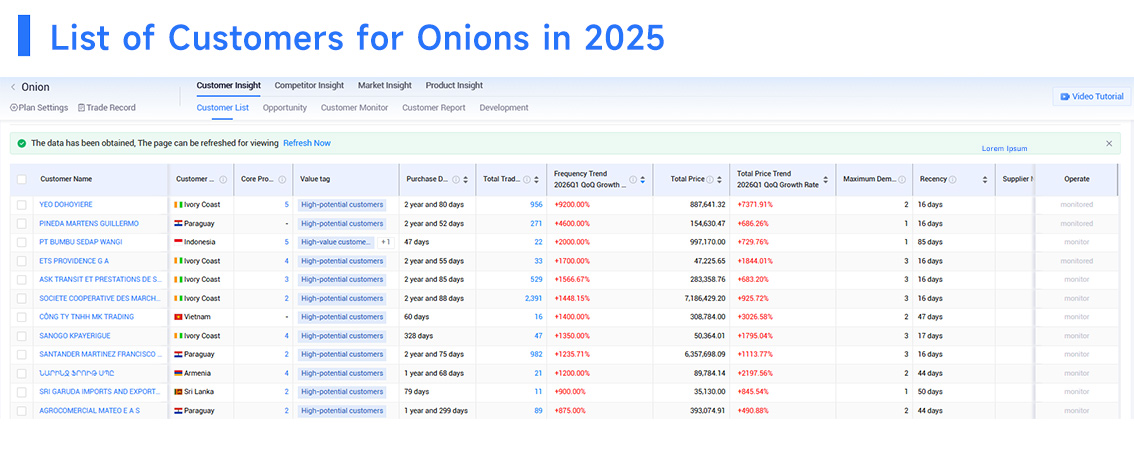
Task: Click monitor for ETS PROVIDENCE G A row
Action: coord(1076,261)
